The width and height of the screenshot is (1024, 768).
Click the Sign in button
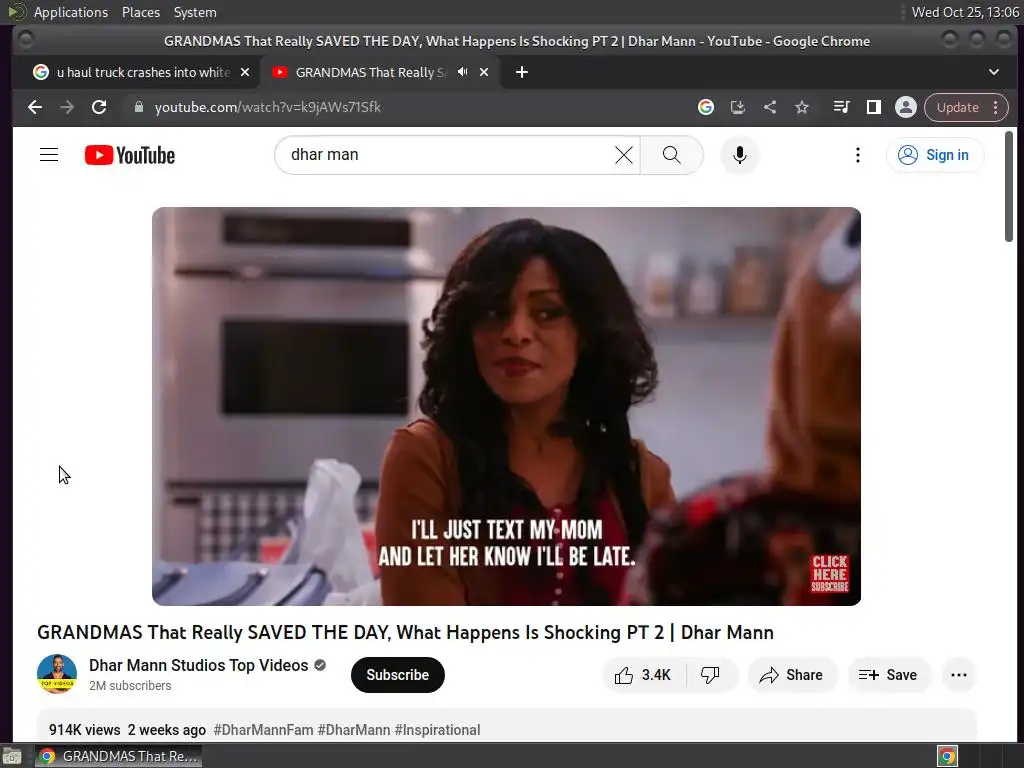[x=935, y=155]
